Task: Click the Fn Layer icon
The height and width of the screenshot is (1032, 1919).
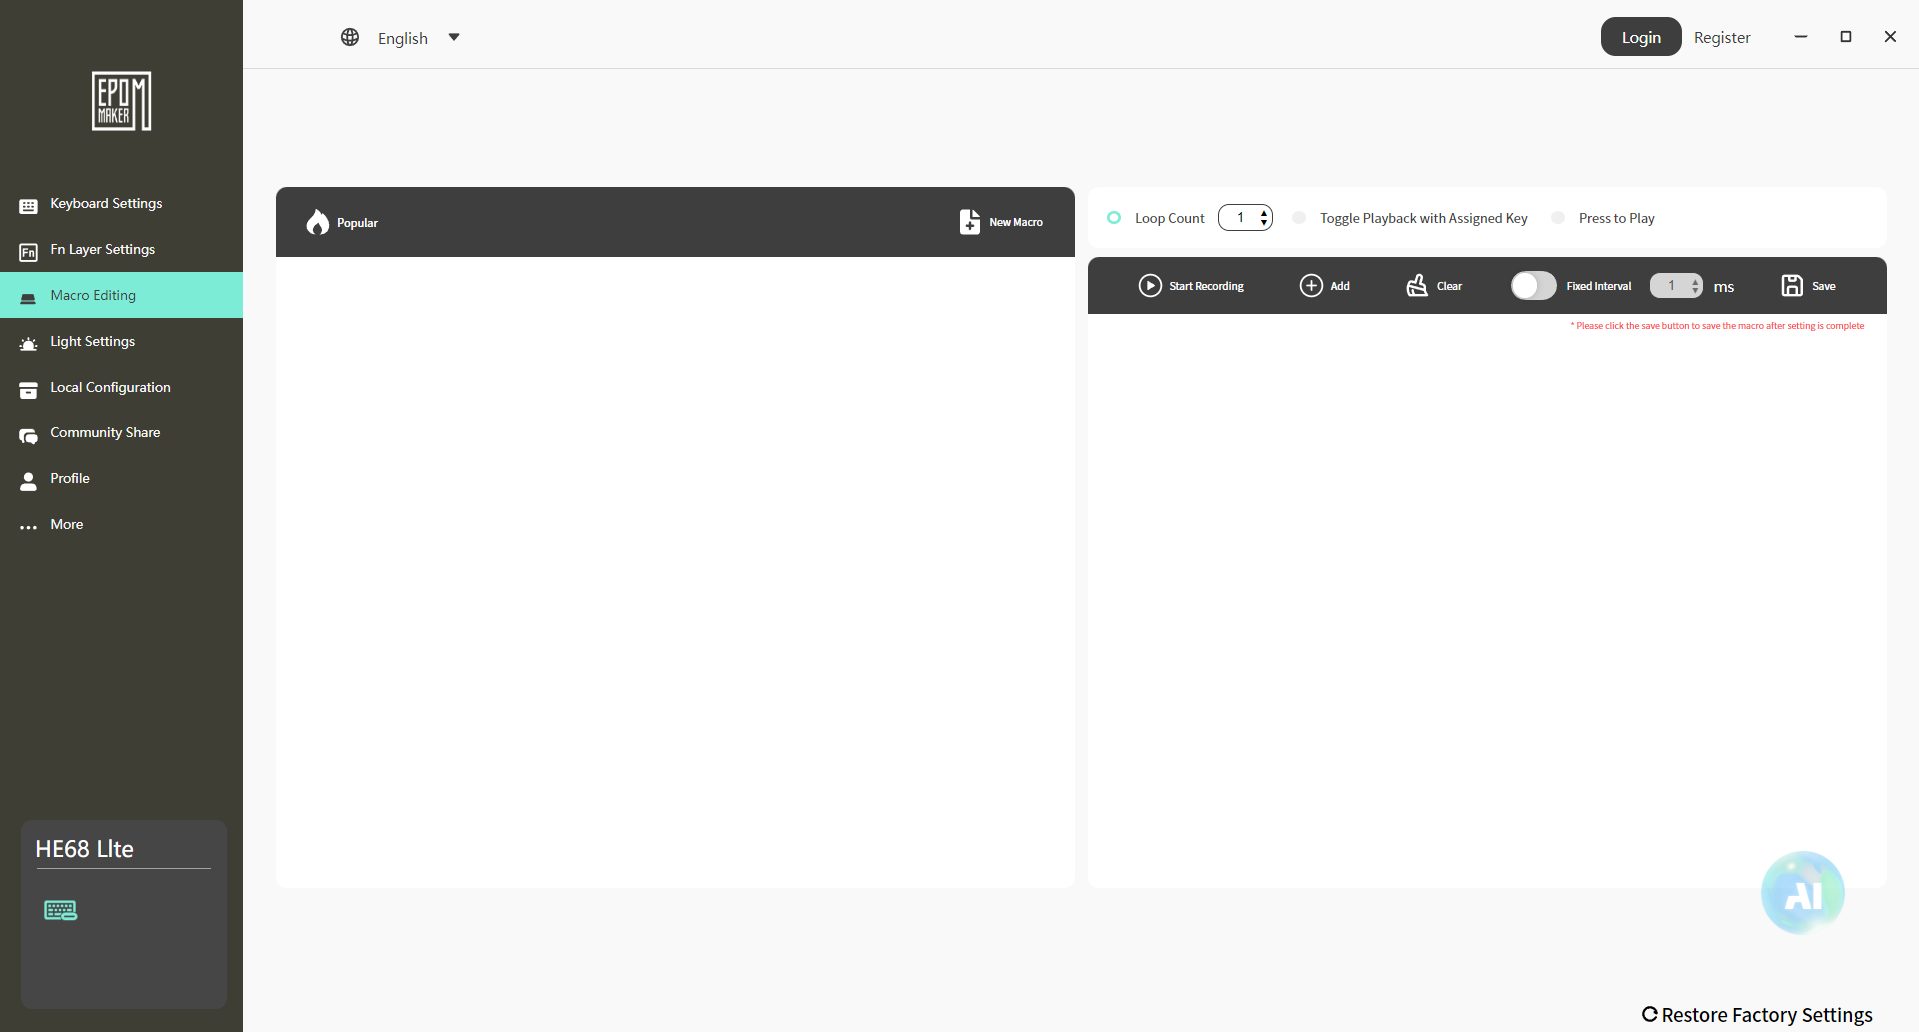Action: 28,252
